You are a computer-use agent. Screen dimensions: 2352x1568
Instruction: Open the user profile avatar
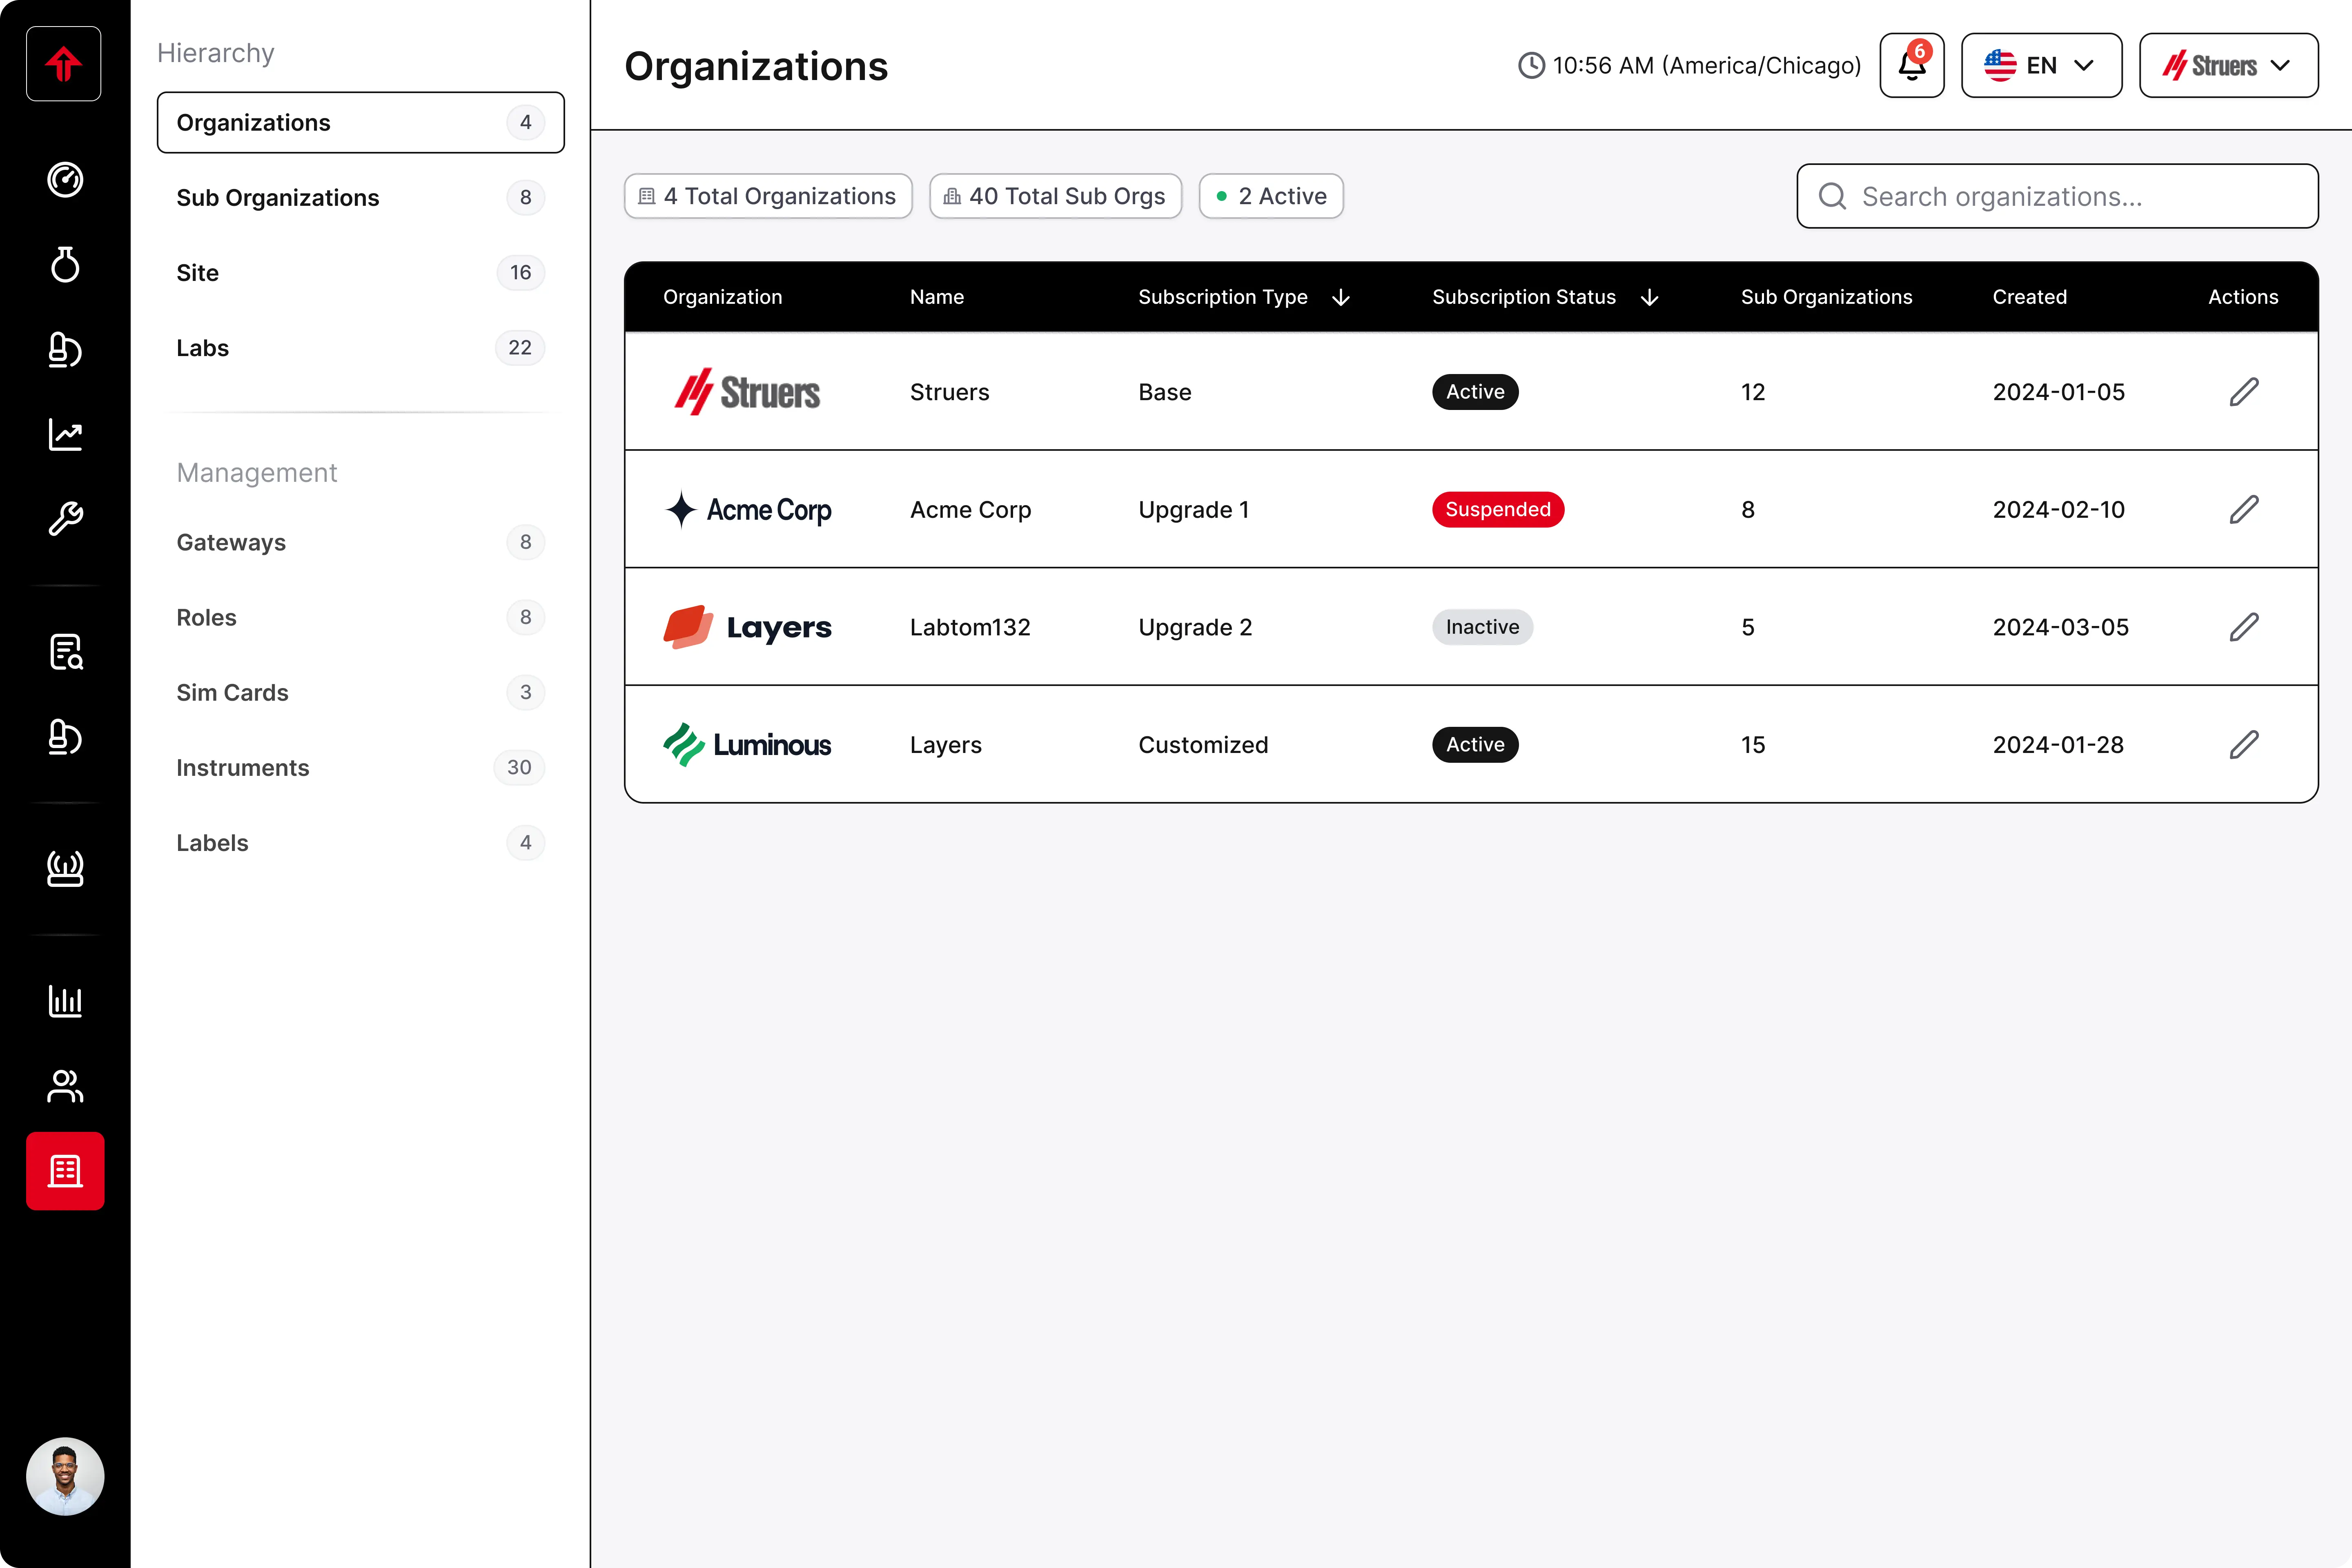click(65, 1476)
